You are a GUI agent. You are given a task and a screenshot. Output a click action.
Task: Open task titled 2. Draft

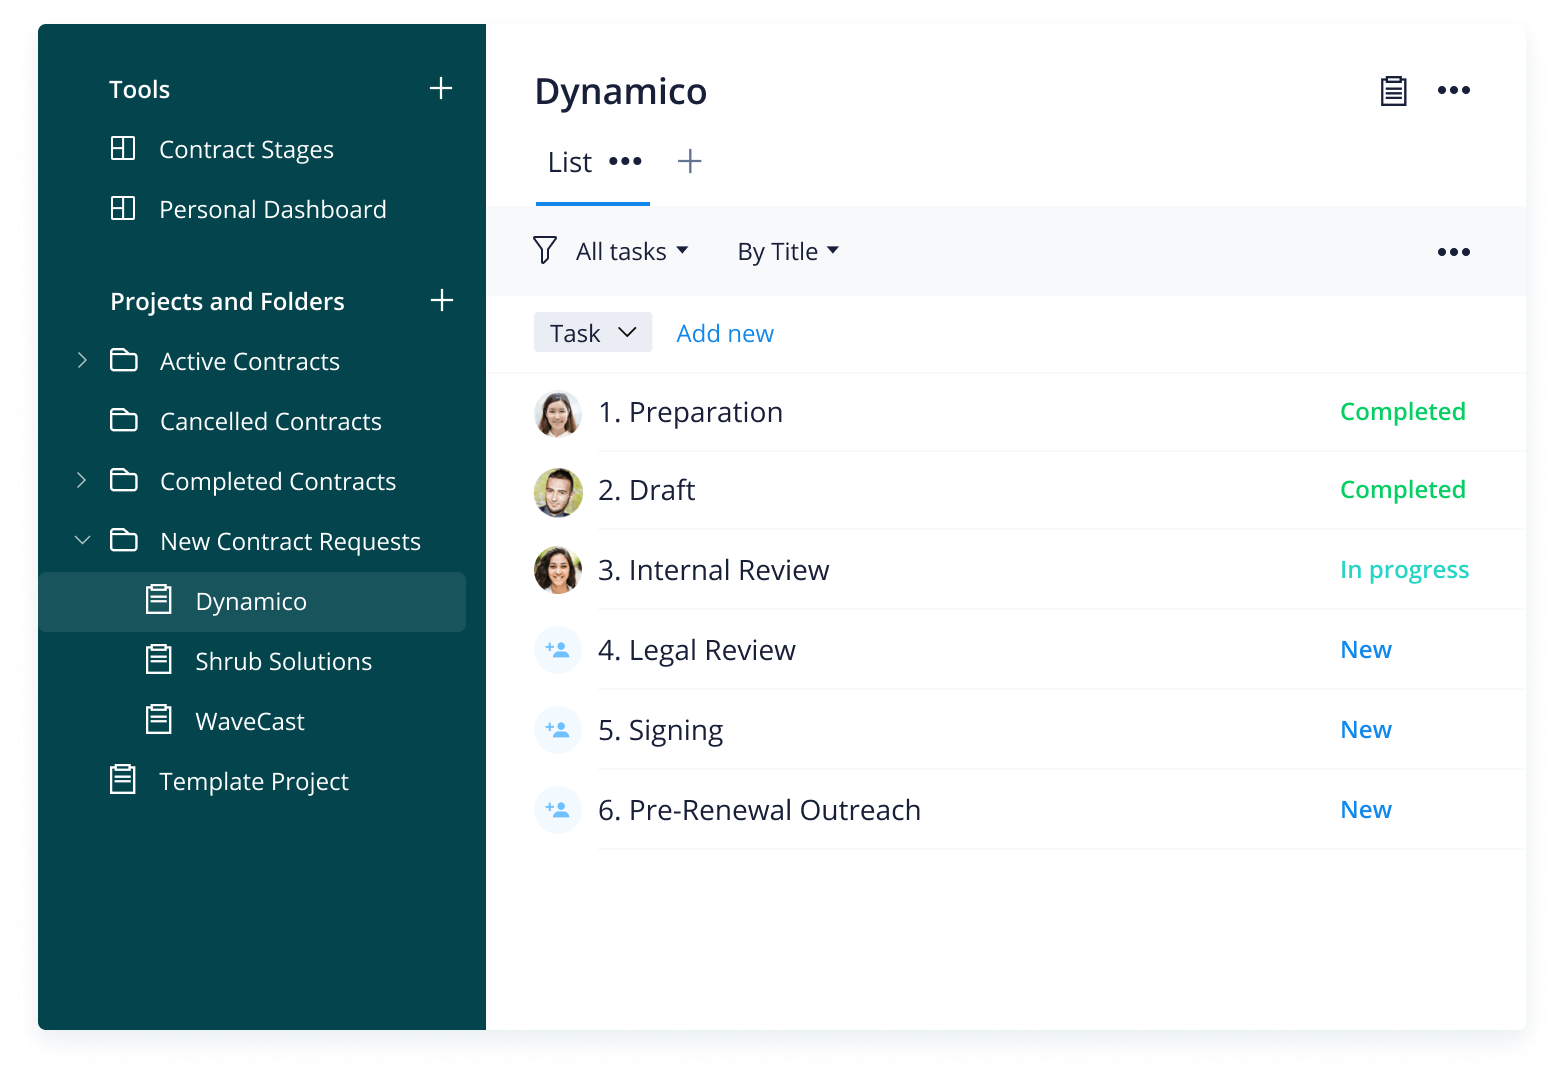(646, 490)
